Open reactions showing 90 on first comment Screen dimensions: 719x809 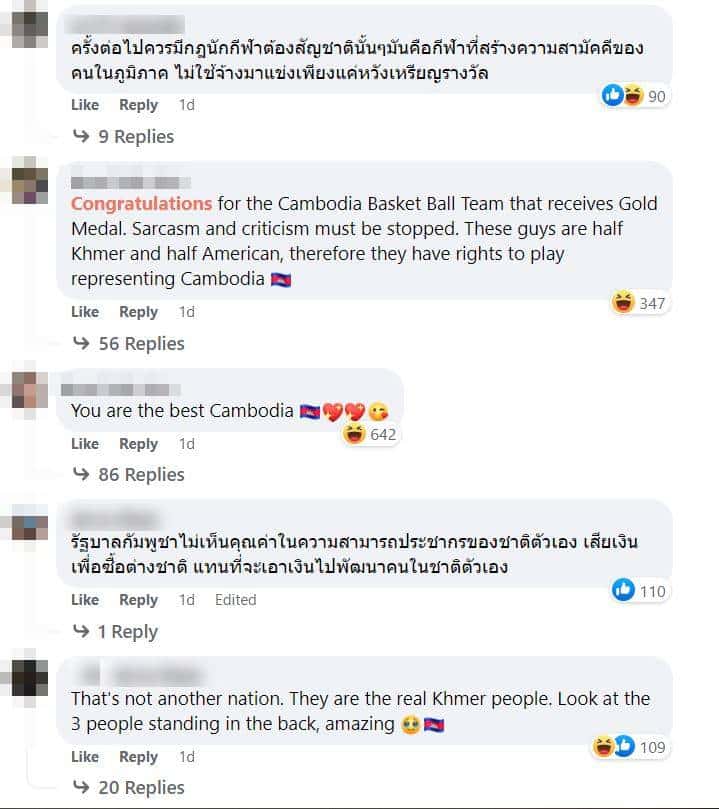coord(634,96)
